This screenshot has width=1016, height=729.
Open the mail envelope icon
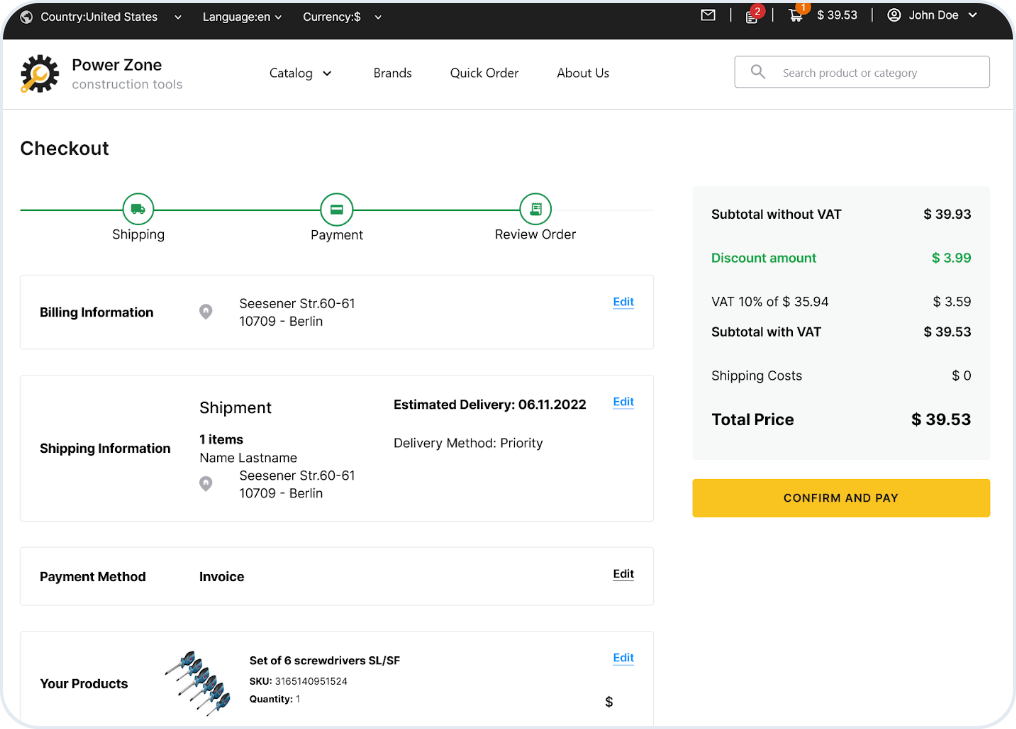708,16
